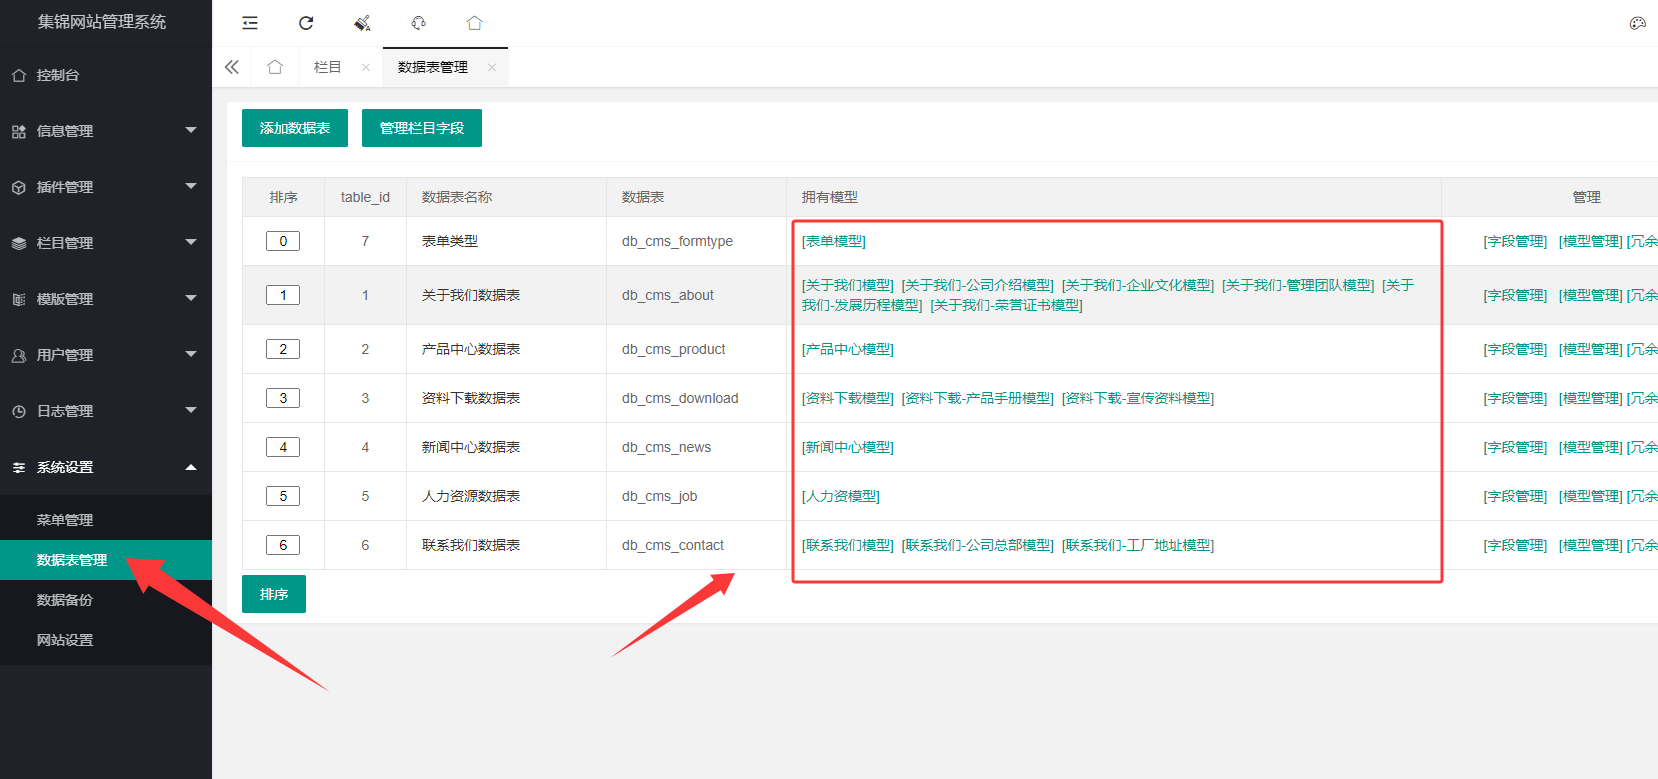This screenshot has height=779, width=1658.
Task: Click 添加数据表 button
Action: 295,128
